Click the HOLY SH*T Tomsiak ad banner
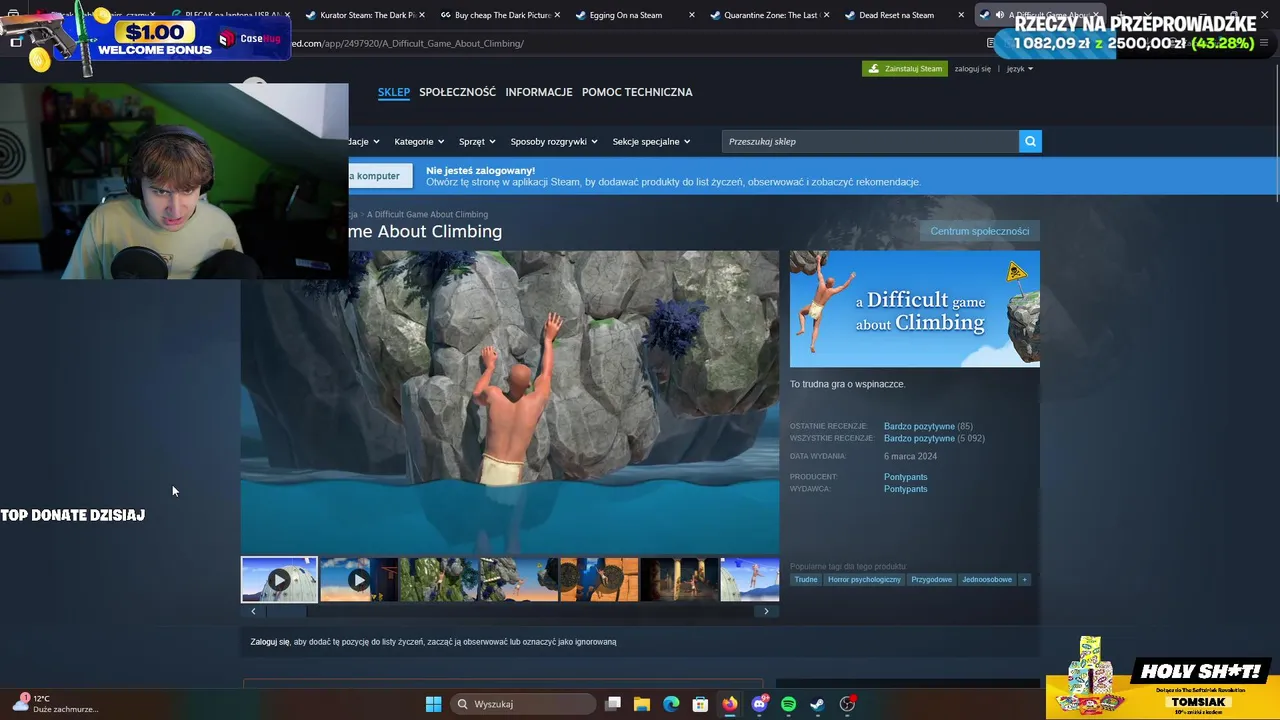 (1162, 677)
